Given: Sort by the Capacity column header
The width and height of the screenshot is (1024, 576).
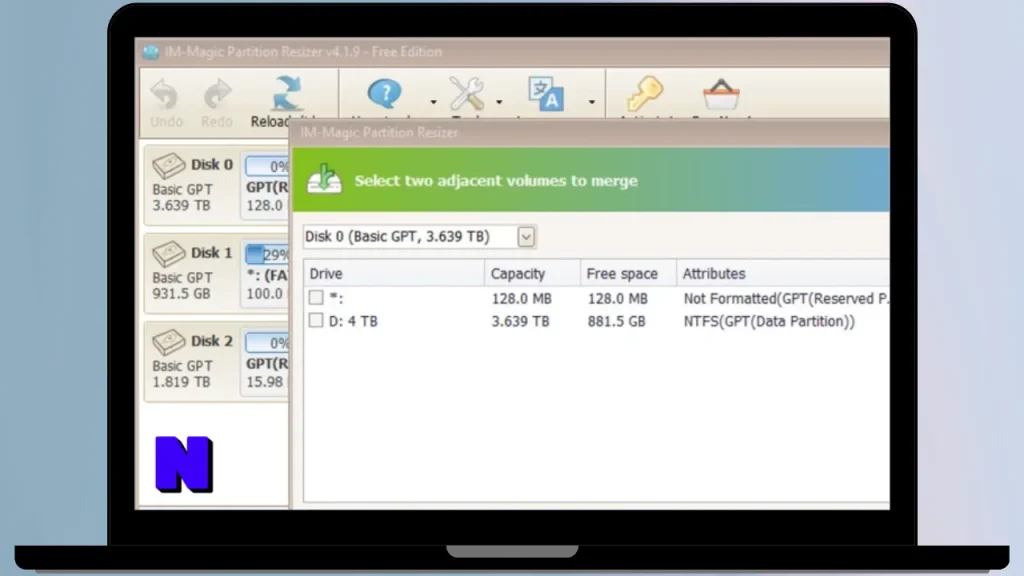Looking at the screenshot, I should (x=532, y=273).
